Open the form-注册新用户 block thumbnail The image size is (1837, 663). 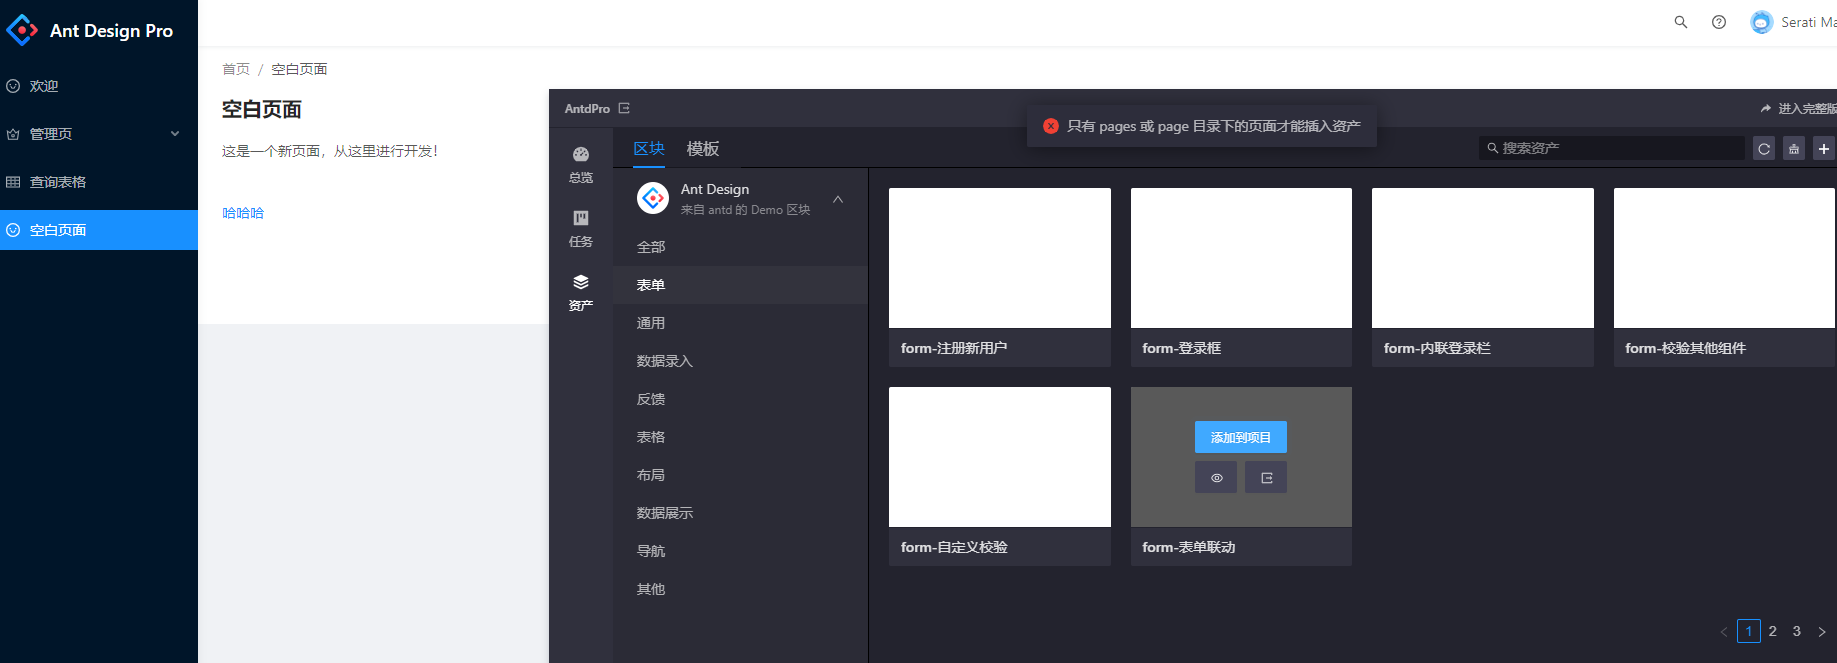click(x=1000, y=258)
